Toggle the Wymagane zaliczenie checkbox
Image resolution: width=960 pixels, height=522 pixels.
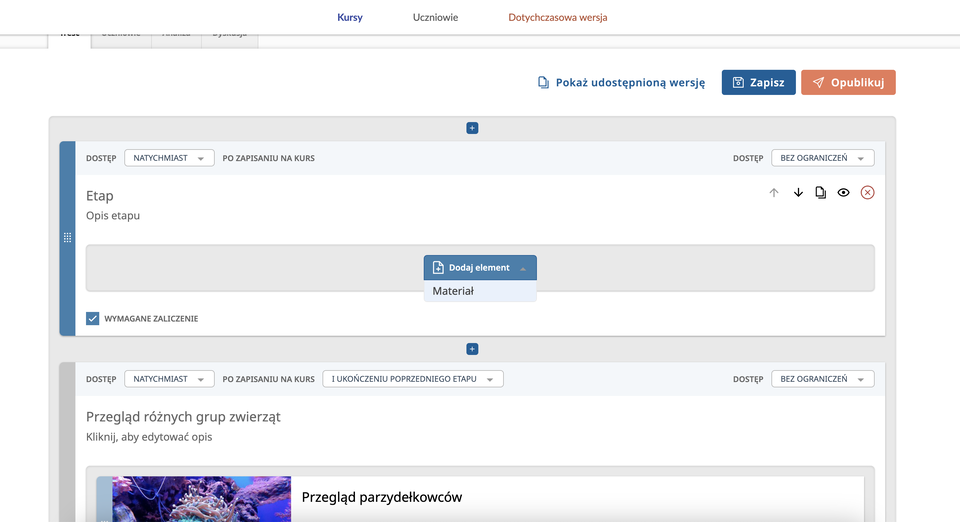[x=93, y=318]
